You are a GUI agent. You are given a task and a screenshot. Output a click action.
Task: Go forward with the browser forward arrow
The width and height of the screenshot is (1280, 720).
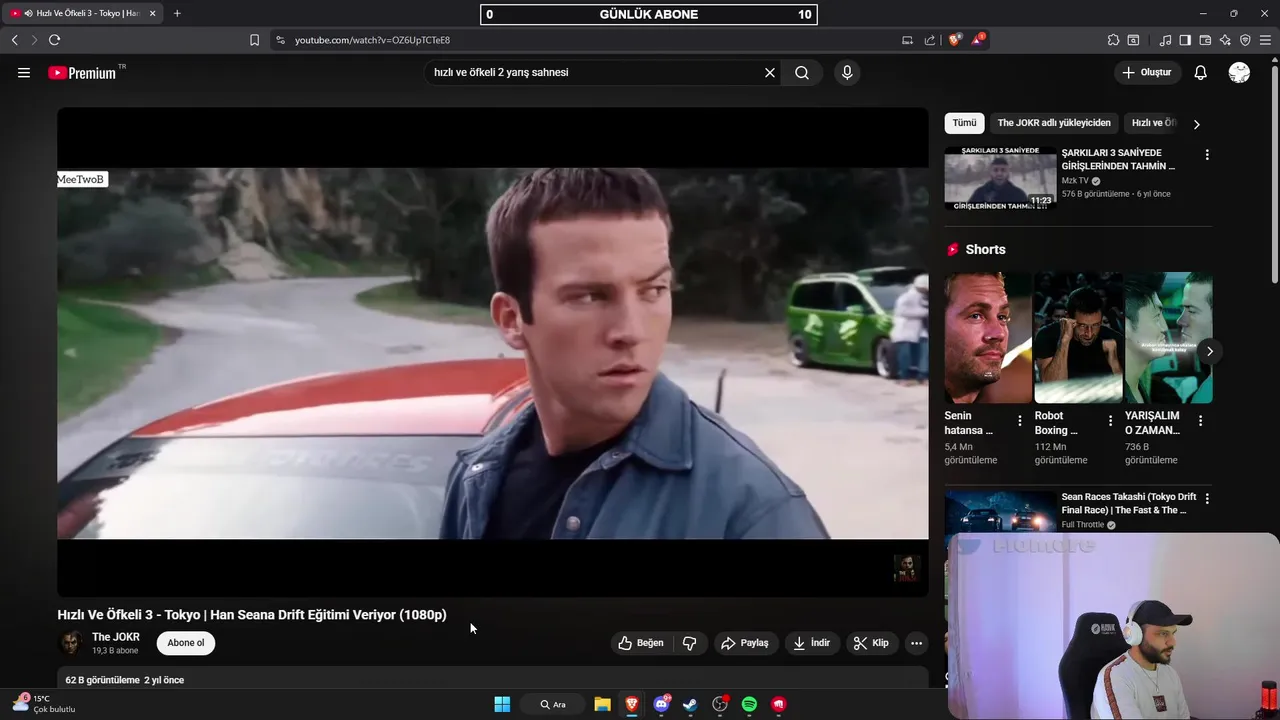click(34, 40)
